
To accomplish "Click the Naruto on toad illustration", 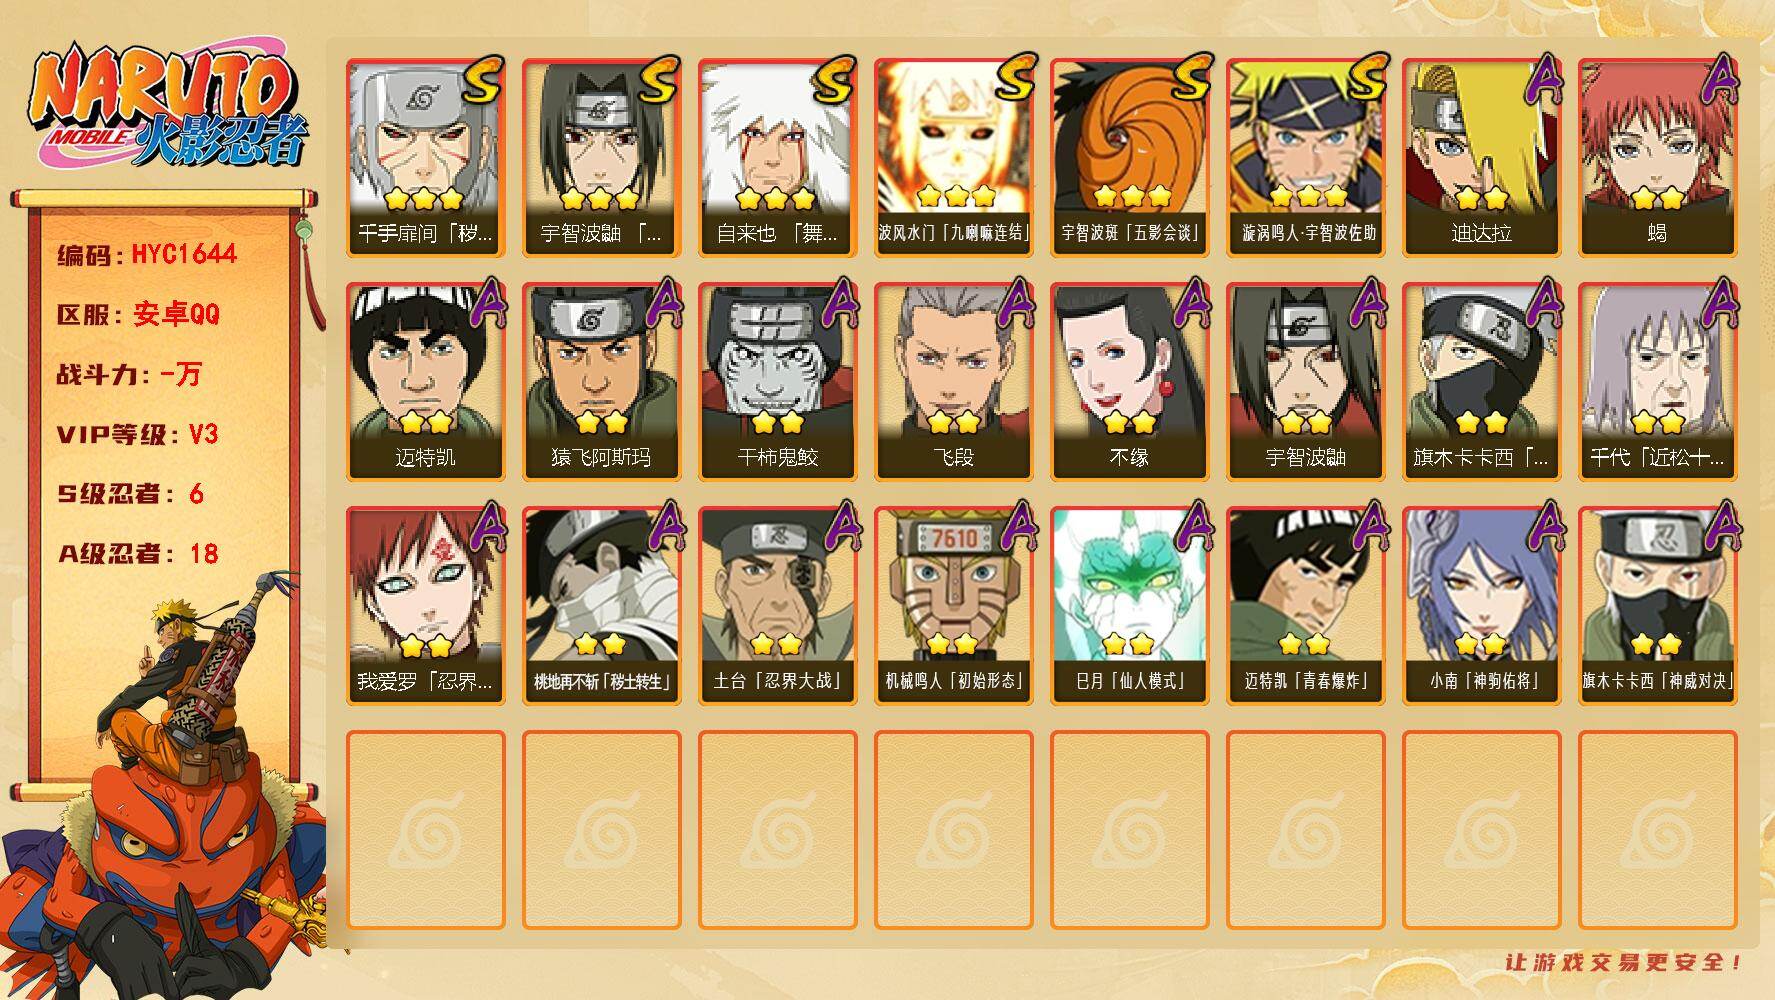I will pos(165,785).
